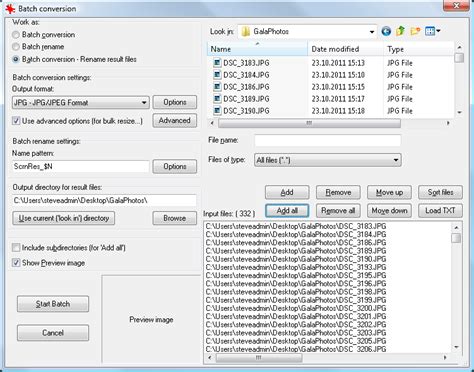Select the DSC_3186.JPG file icon in the browser list
This screenshot has width=474, height=372.
point(217,87)
